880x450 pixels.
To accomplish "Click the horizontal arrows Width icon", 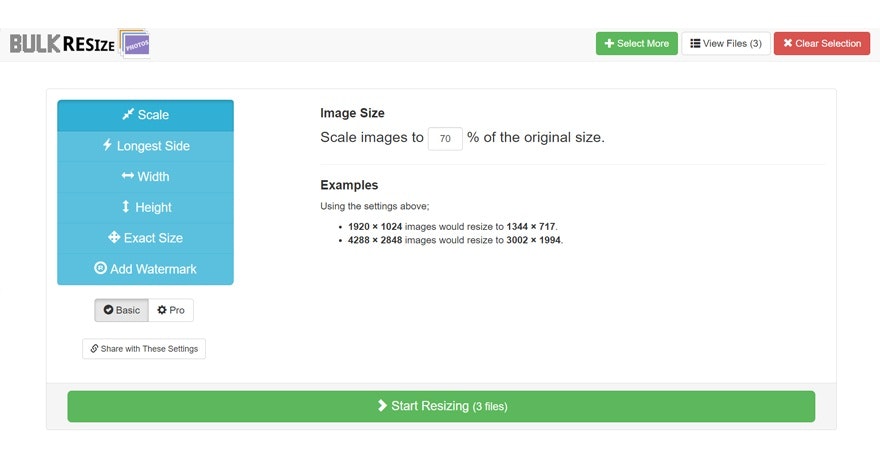I will [128, 176].
